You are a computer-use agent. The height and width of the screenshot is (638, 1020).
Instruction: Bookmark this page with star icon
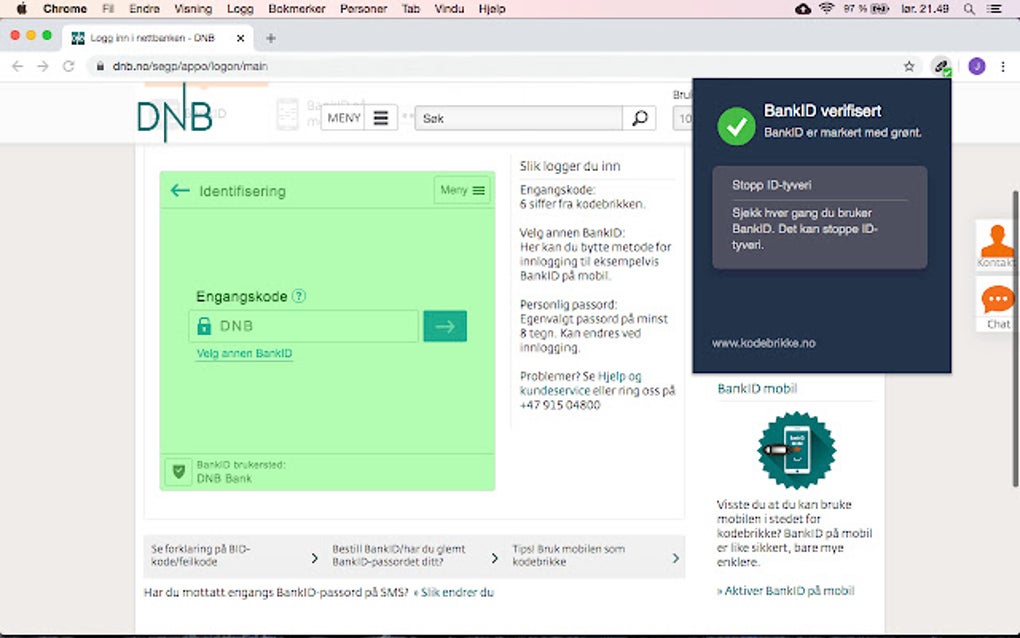pyautogui.click(x=909, y=66)
